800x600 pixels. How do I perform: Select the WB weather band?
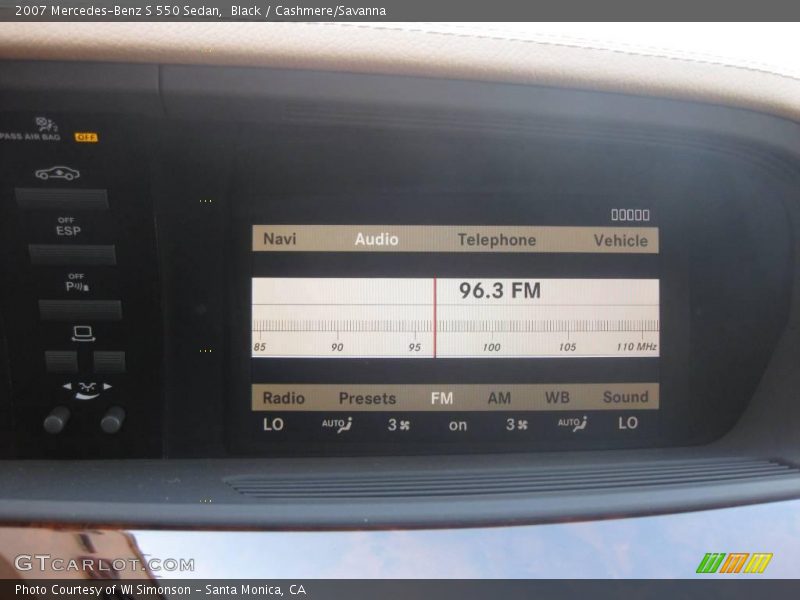tap(557, 397)
